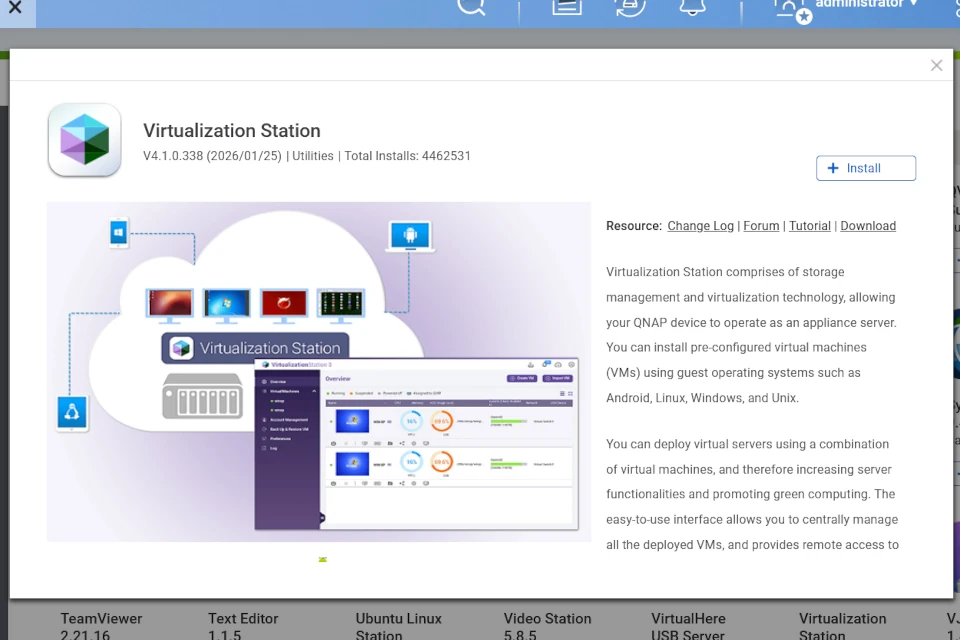Install Virtualization Station
The image size is (960, 640).
pos(865,168)
